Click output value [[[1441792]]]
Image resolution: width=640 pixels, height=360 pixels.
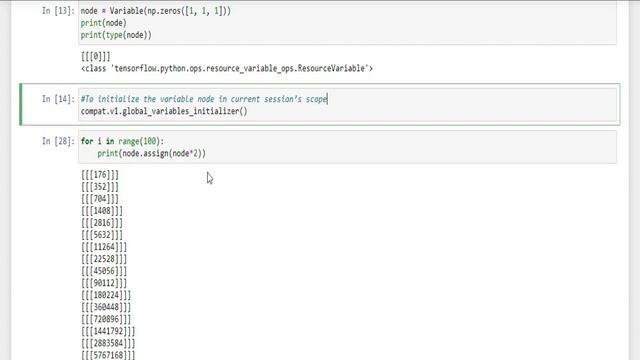[108, 331]
